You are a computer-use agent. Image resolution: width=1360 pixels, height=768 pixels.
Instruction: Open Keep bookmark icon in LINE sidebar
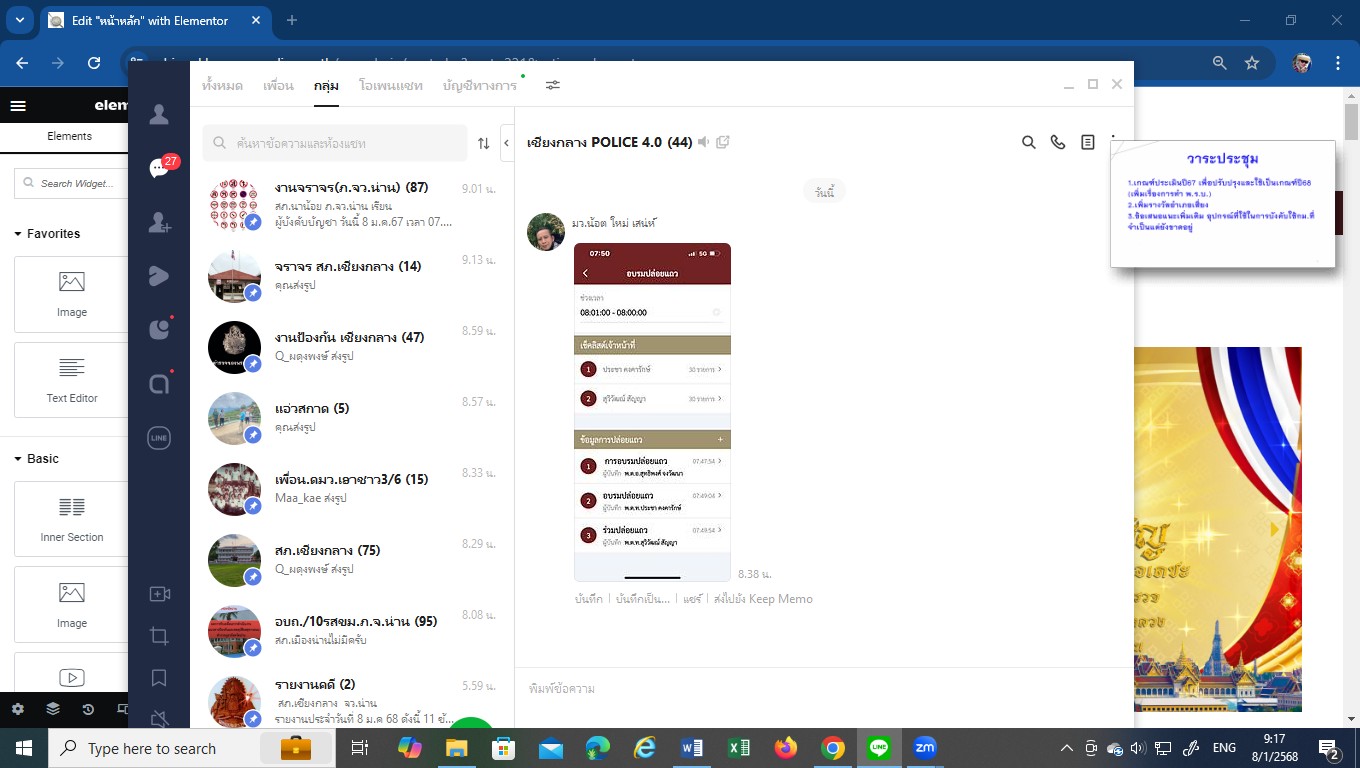(159, 678)
